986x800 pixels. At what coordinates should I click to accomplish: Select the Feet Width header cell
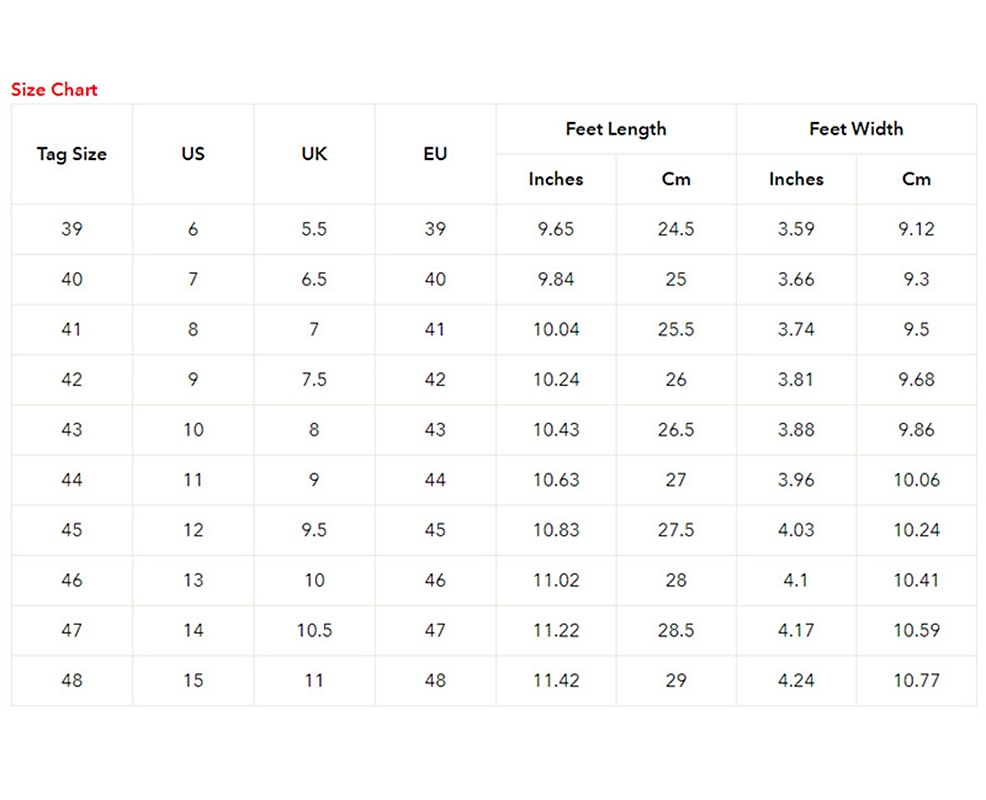click(856, 129)
